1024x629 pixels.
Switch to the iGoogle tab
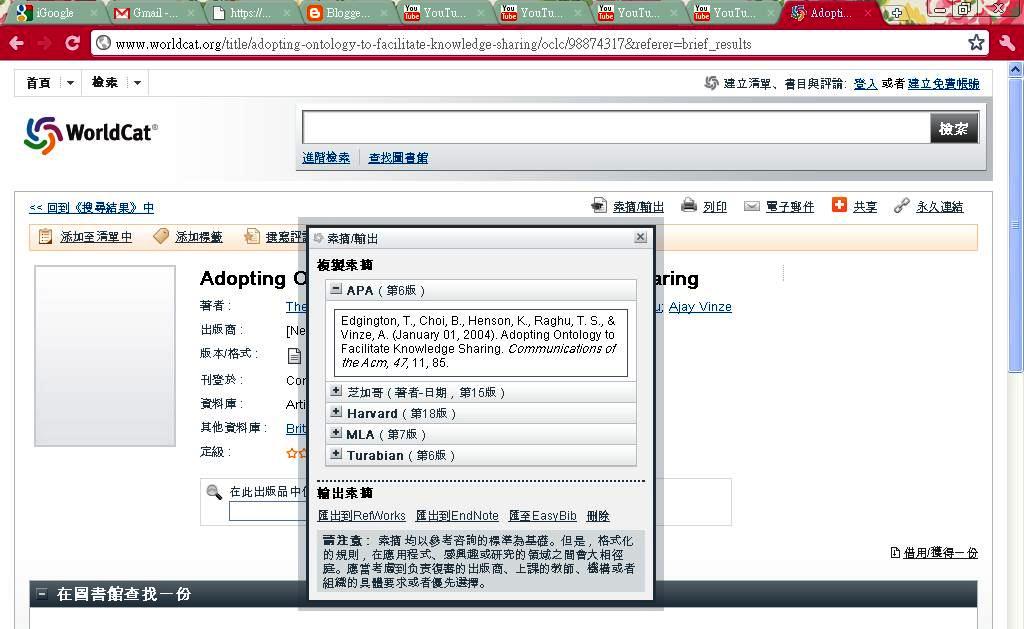tap(55, 13)
